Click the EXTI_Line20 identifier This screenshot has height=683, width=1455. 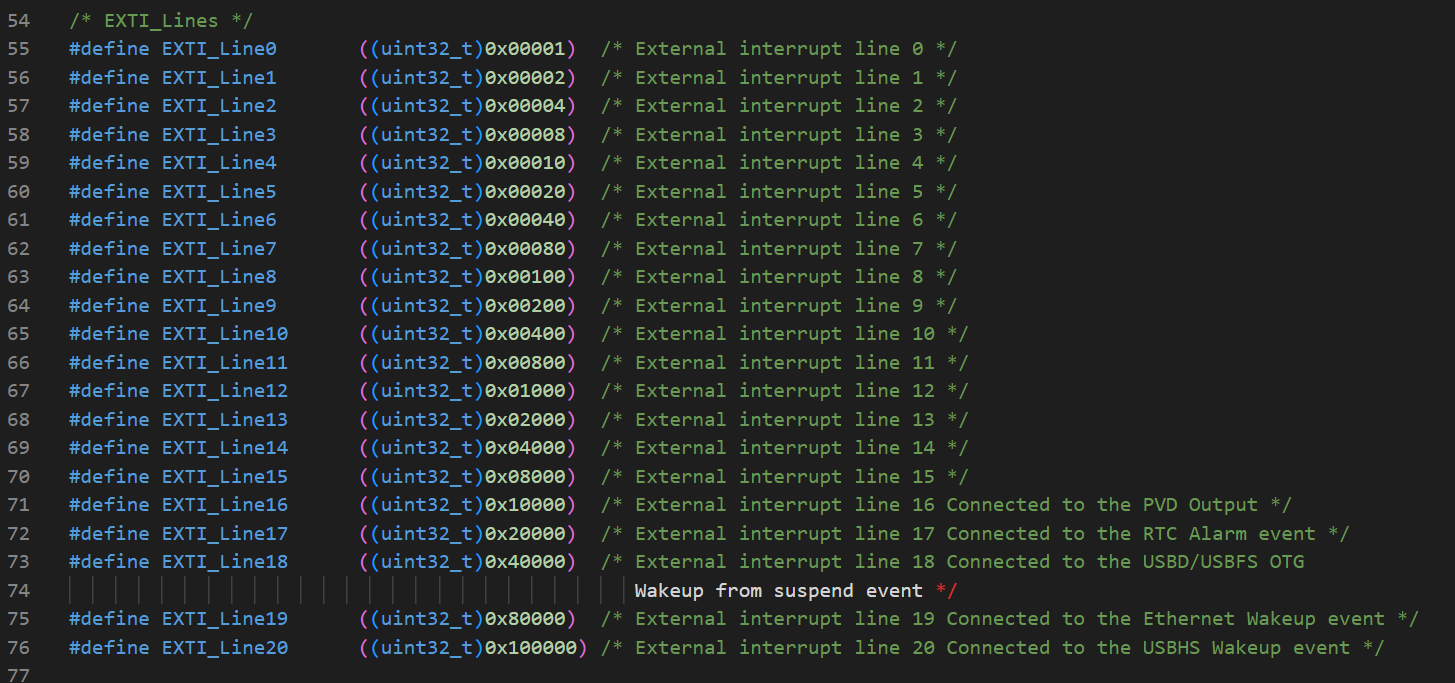tap(225, 648)
